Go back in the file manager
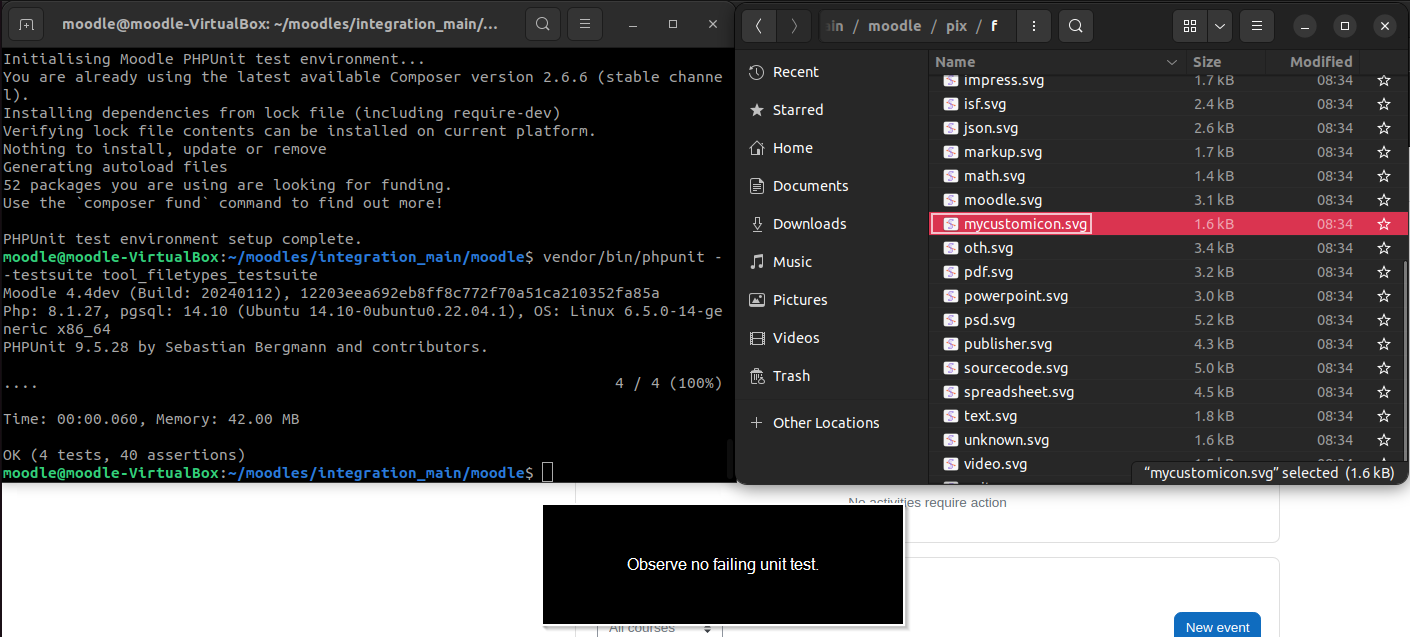 click(759, 26)
